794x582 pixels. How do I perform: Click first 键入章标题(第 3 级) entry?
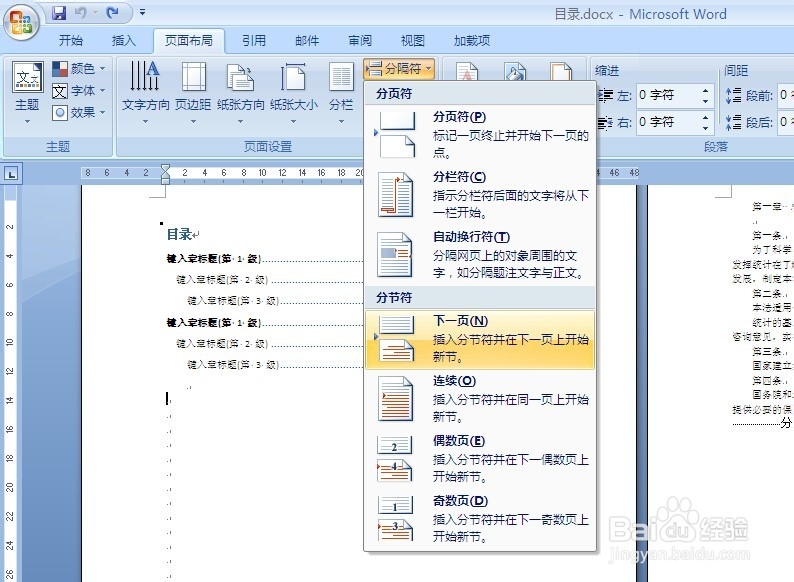tap(232, 300)
